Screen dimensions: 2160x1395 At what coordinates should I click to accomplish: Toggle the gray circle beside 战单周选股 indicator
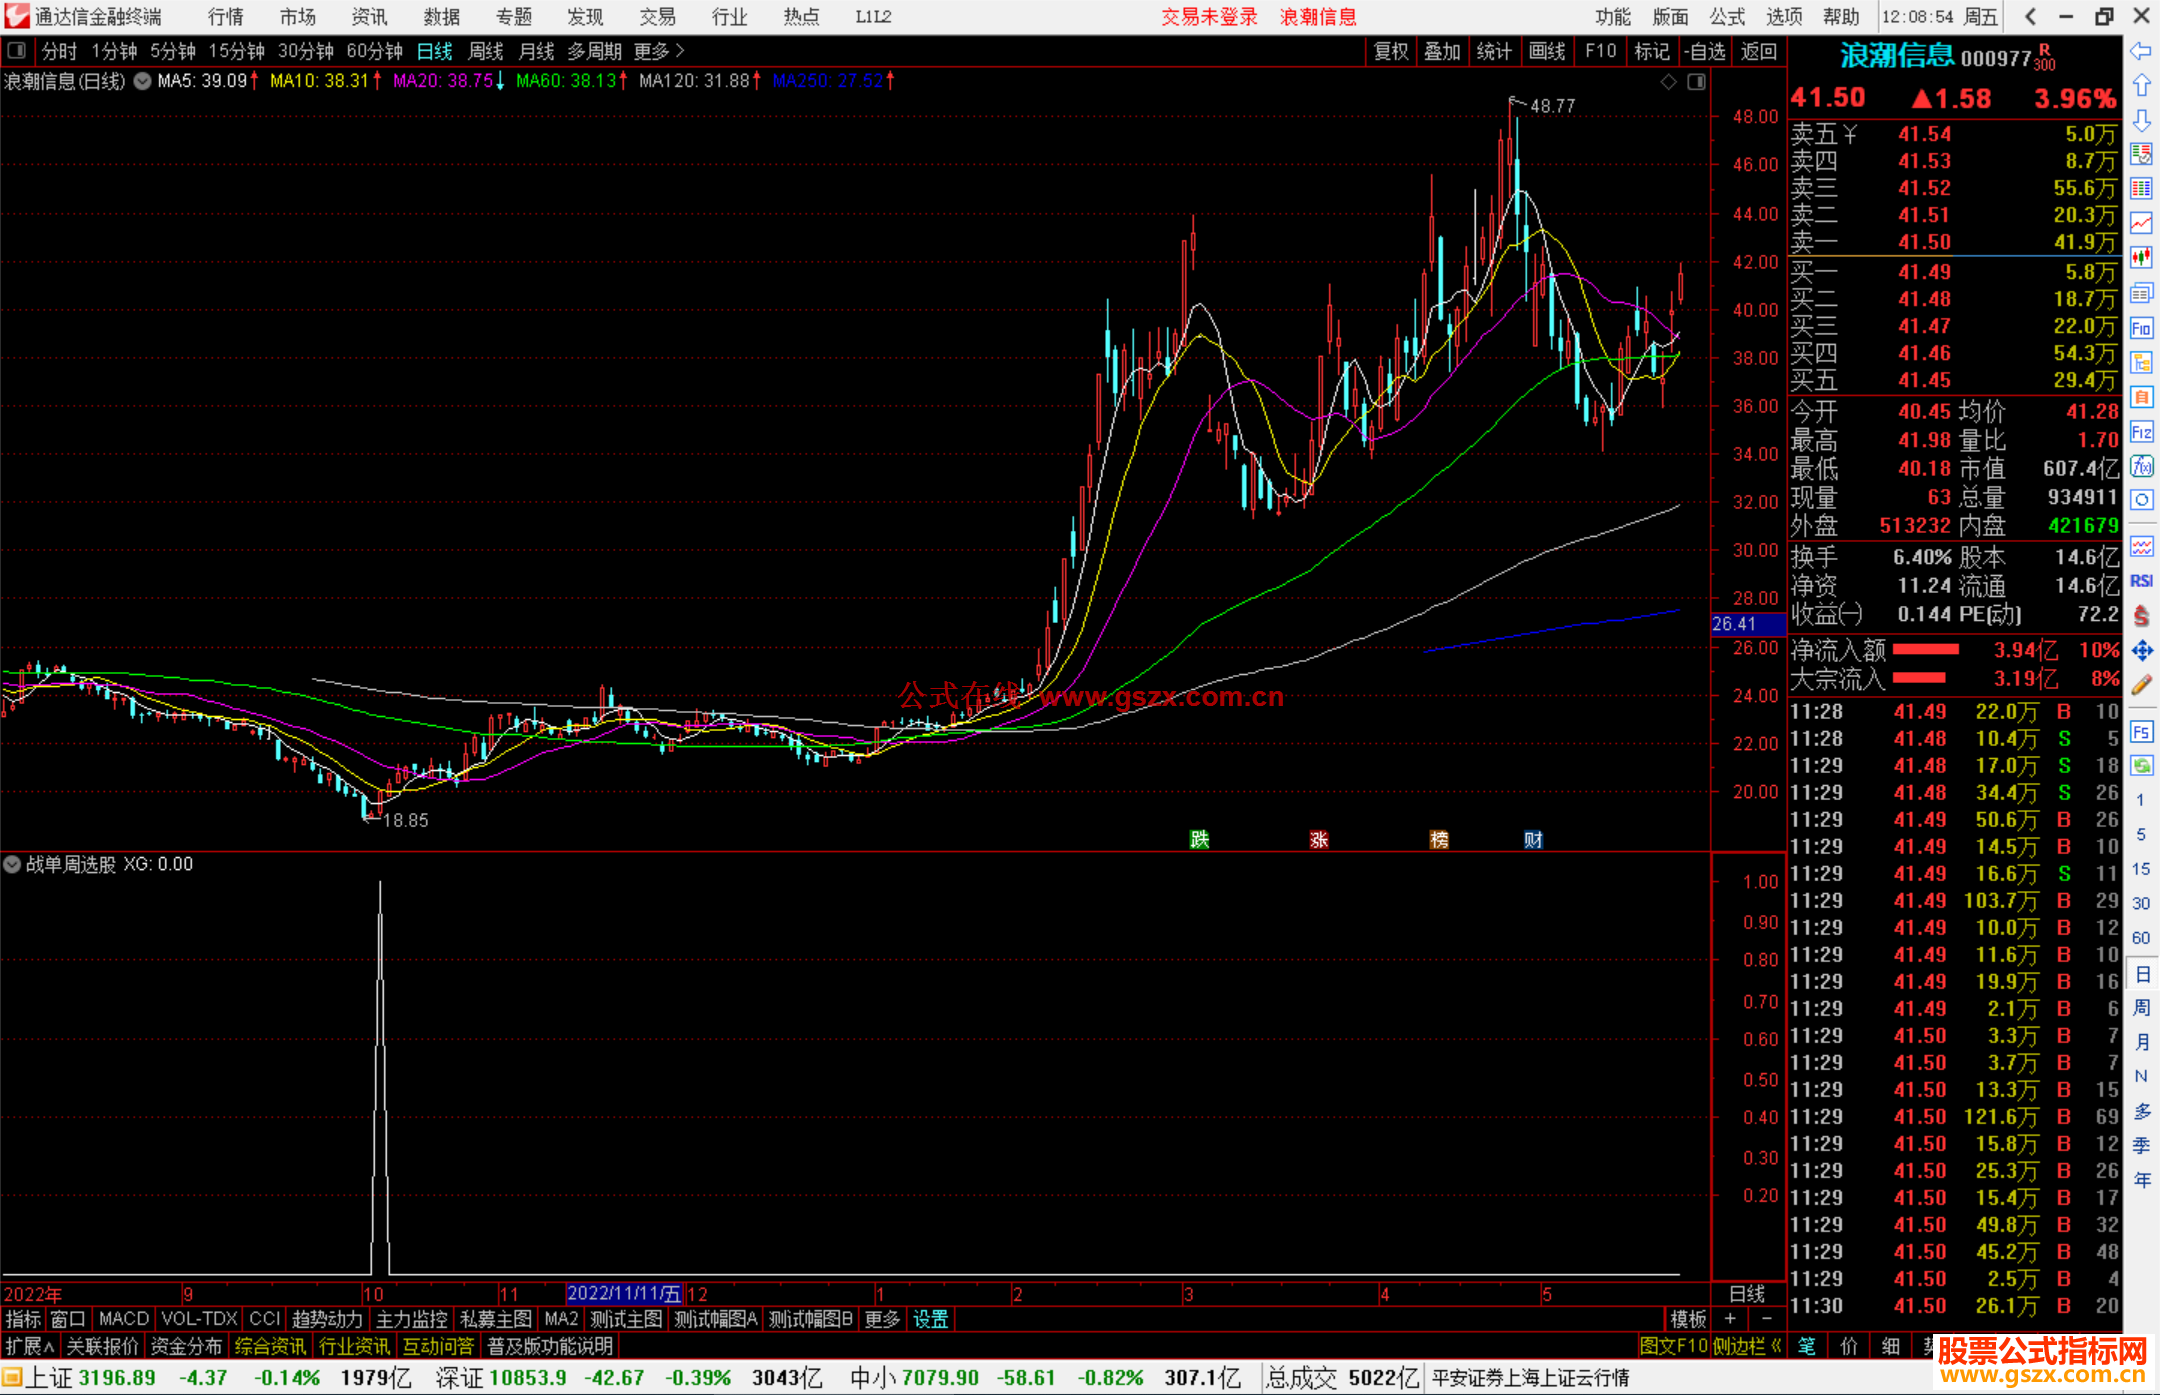[x=13, y=864]
